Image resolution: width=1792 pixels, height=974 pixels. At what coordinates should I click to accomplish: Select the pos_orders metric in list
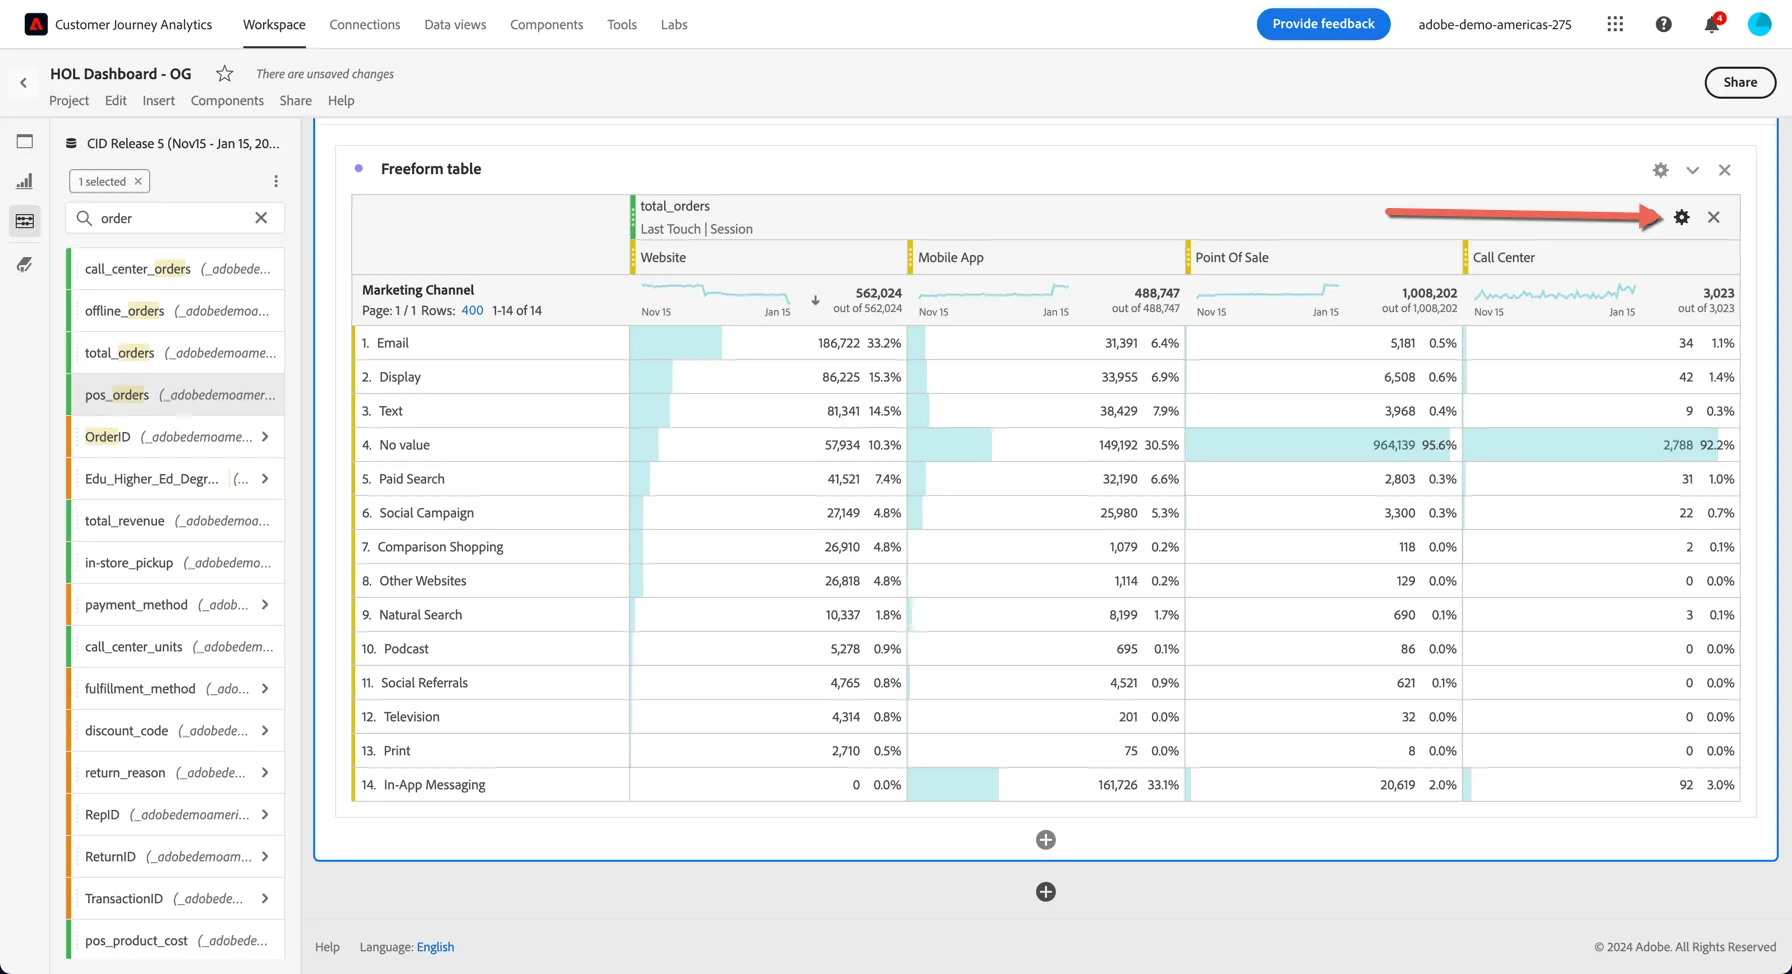[176, 395]
